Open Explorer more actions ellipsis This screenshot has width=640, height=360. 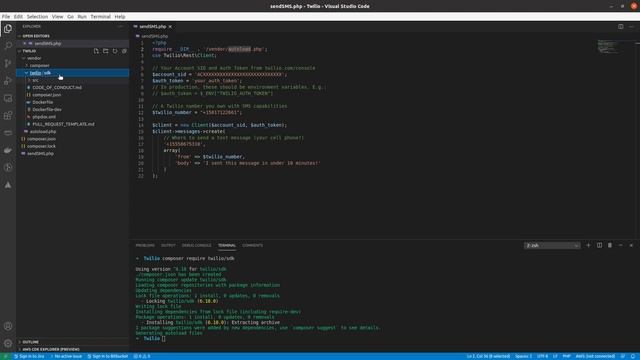[120, 27]
